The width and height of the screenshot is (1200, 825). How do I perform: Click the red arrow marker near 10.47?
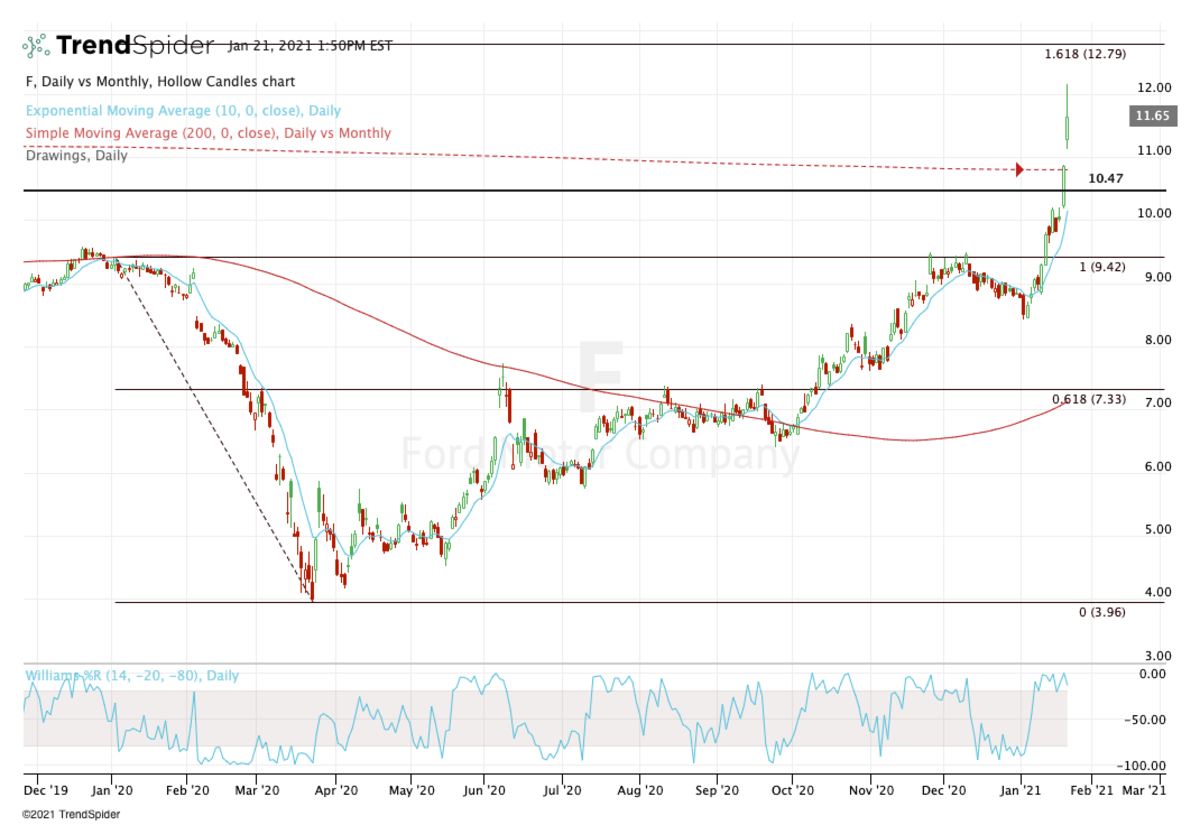1019,169
